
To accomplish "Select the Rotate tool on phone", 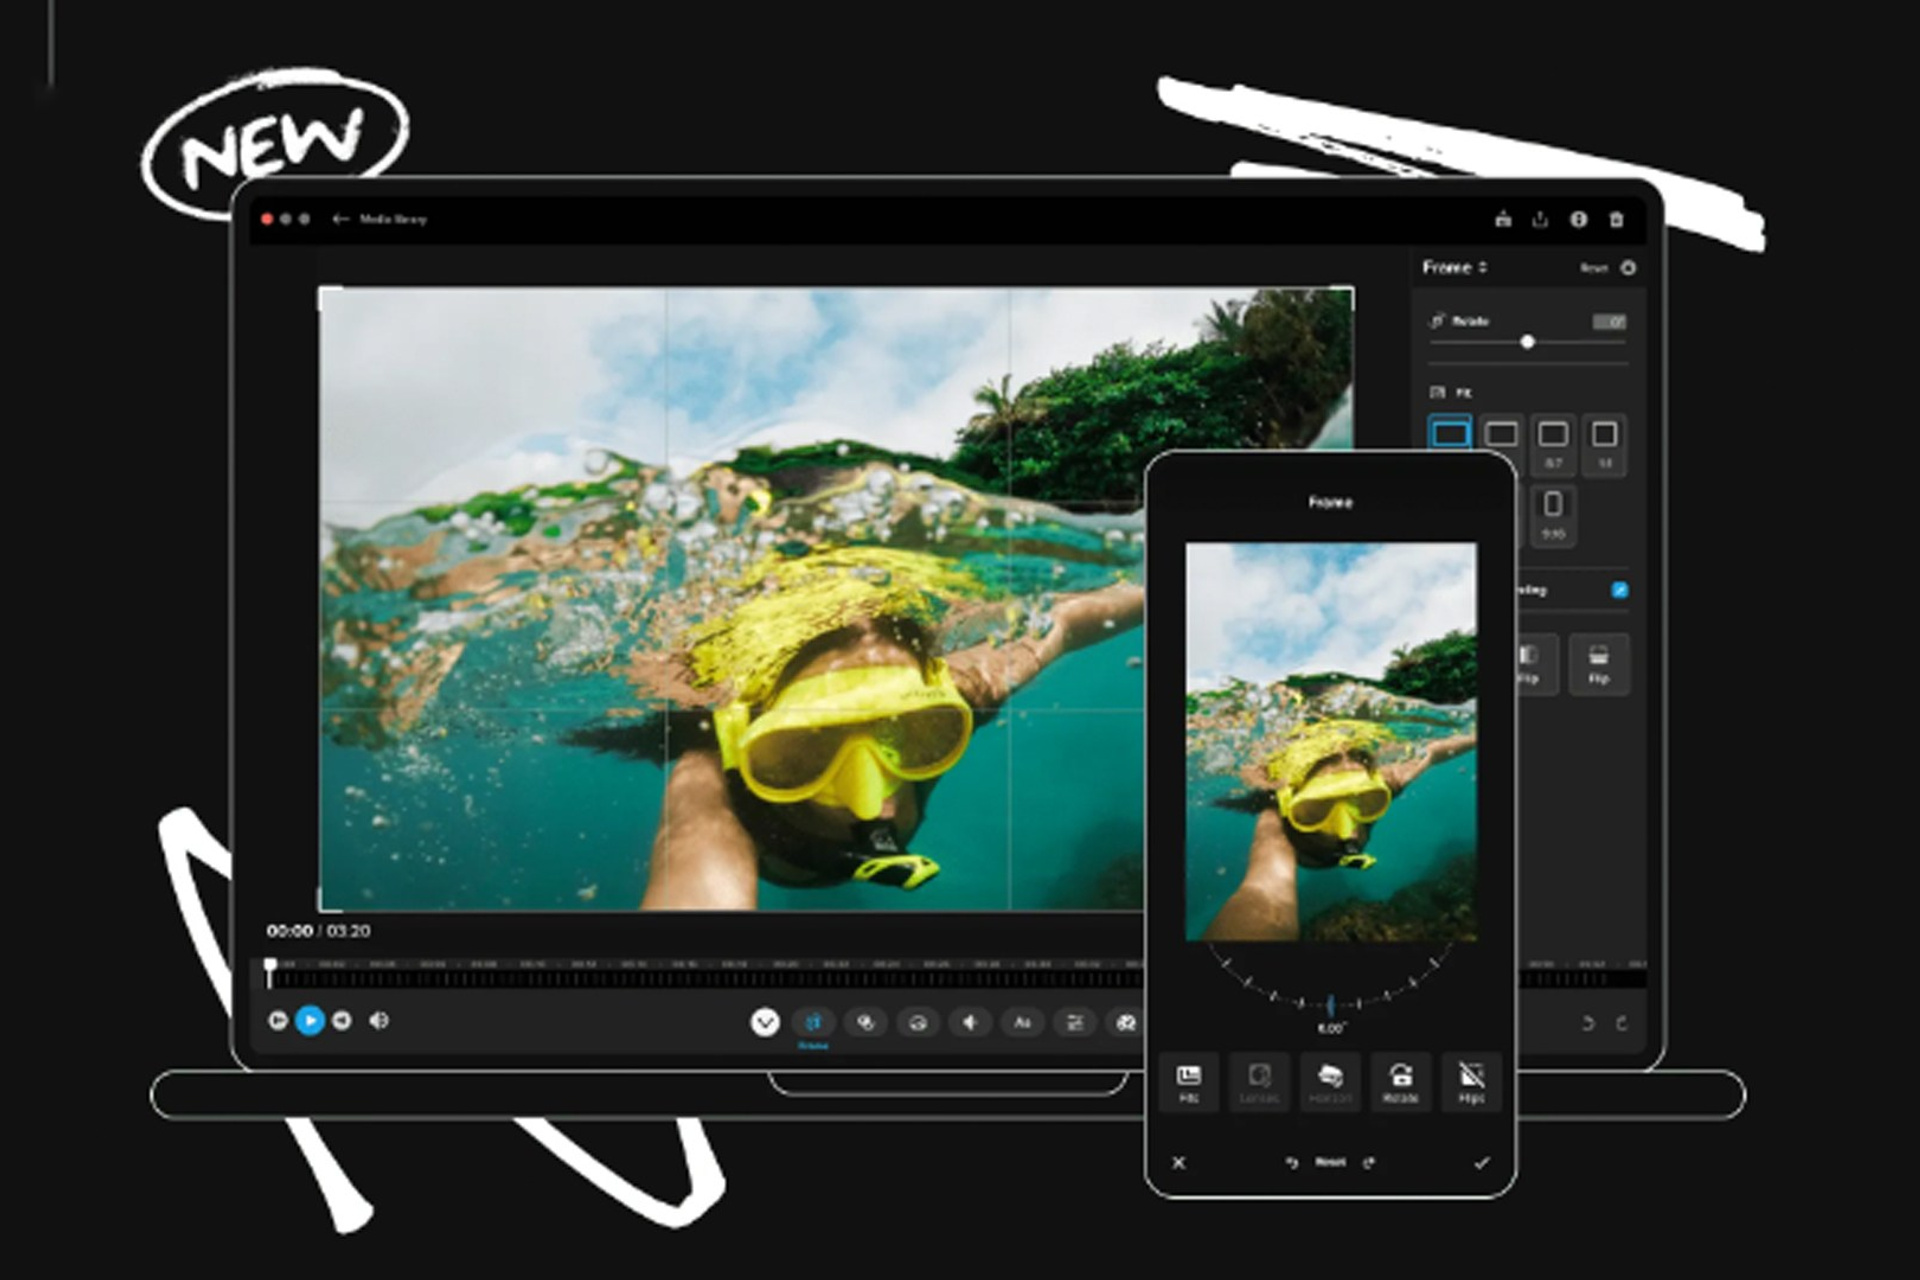I will pyautogui.click(x=1401, y=1082).
